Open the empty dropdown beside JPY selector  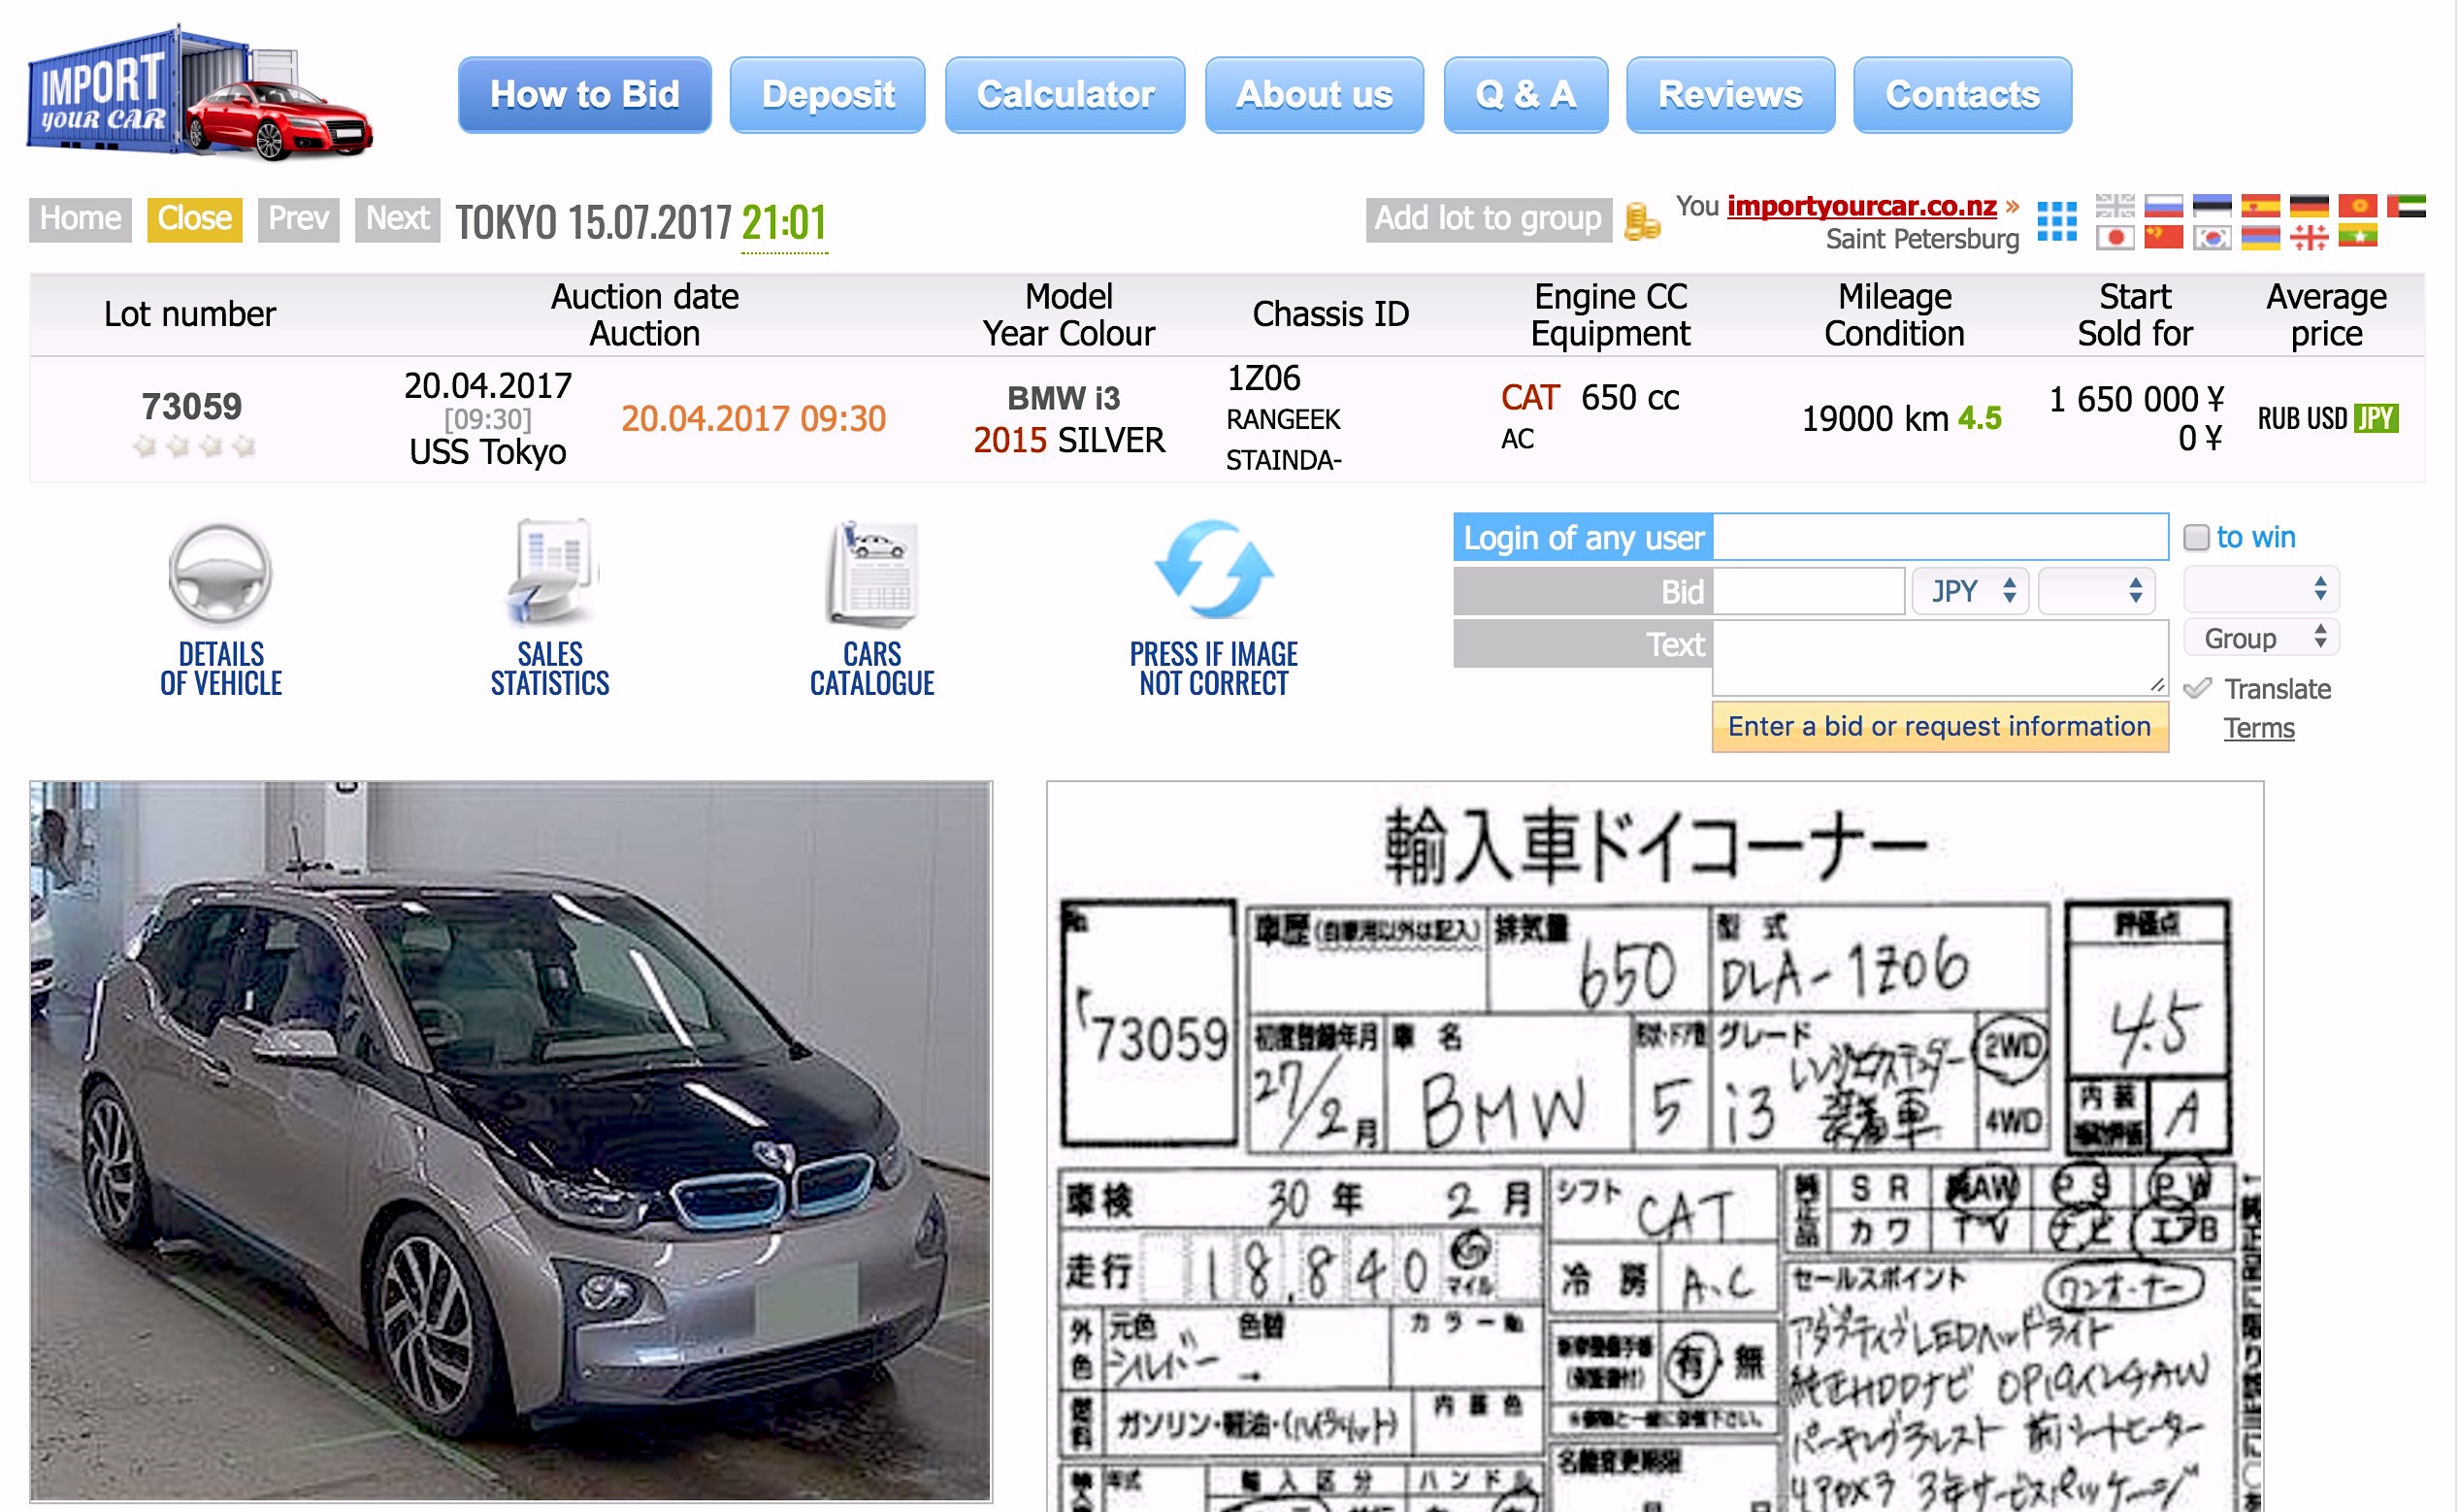[2096, 591]
